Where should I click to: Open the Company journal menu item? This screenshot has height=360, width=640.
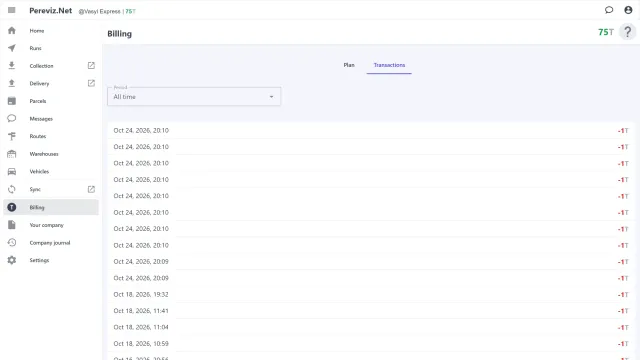tap(51, 242)
